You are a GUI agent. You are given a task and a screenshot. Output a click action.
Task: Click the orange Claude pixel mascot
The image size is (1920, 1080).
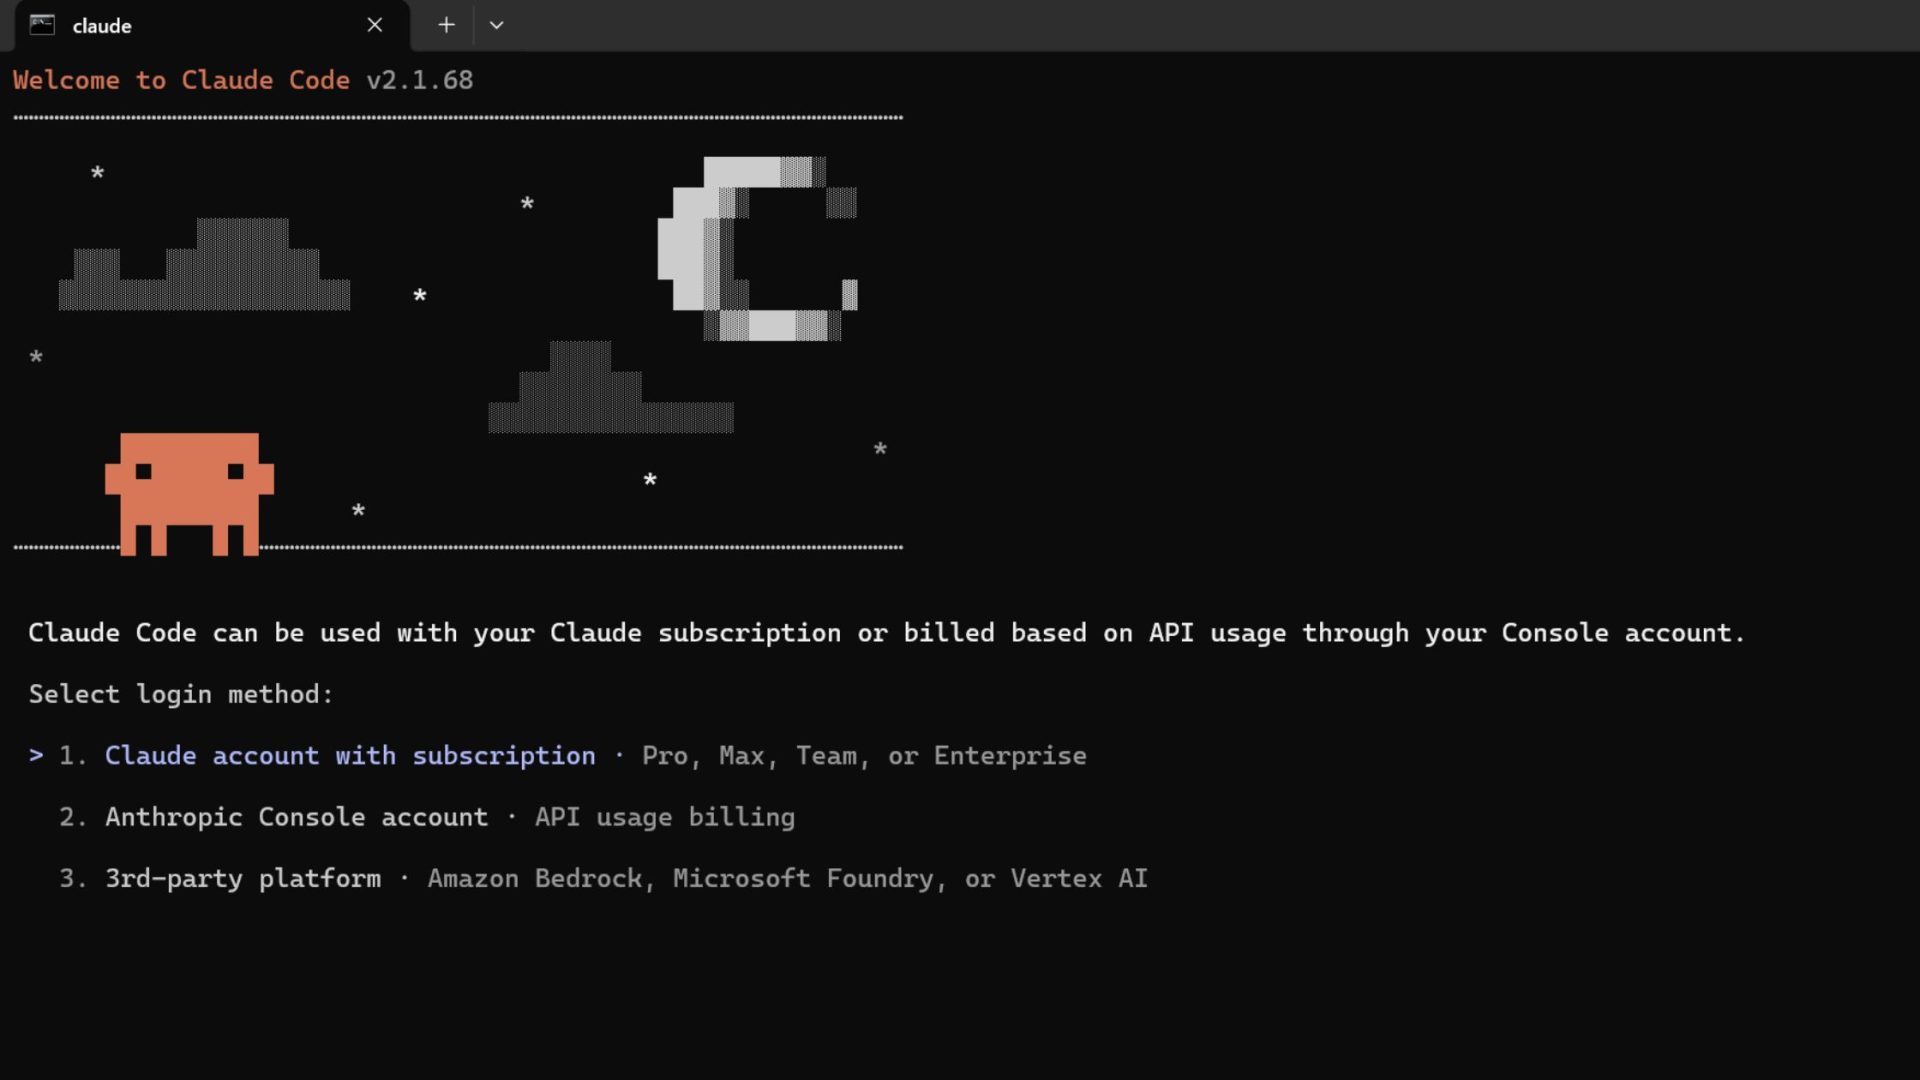189,492
